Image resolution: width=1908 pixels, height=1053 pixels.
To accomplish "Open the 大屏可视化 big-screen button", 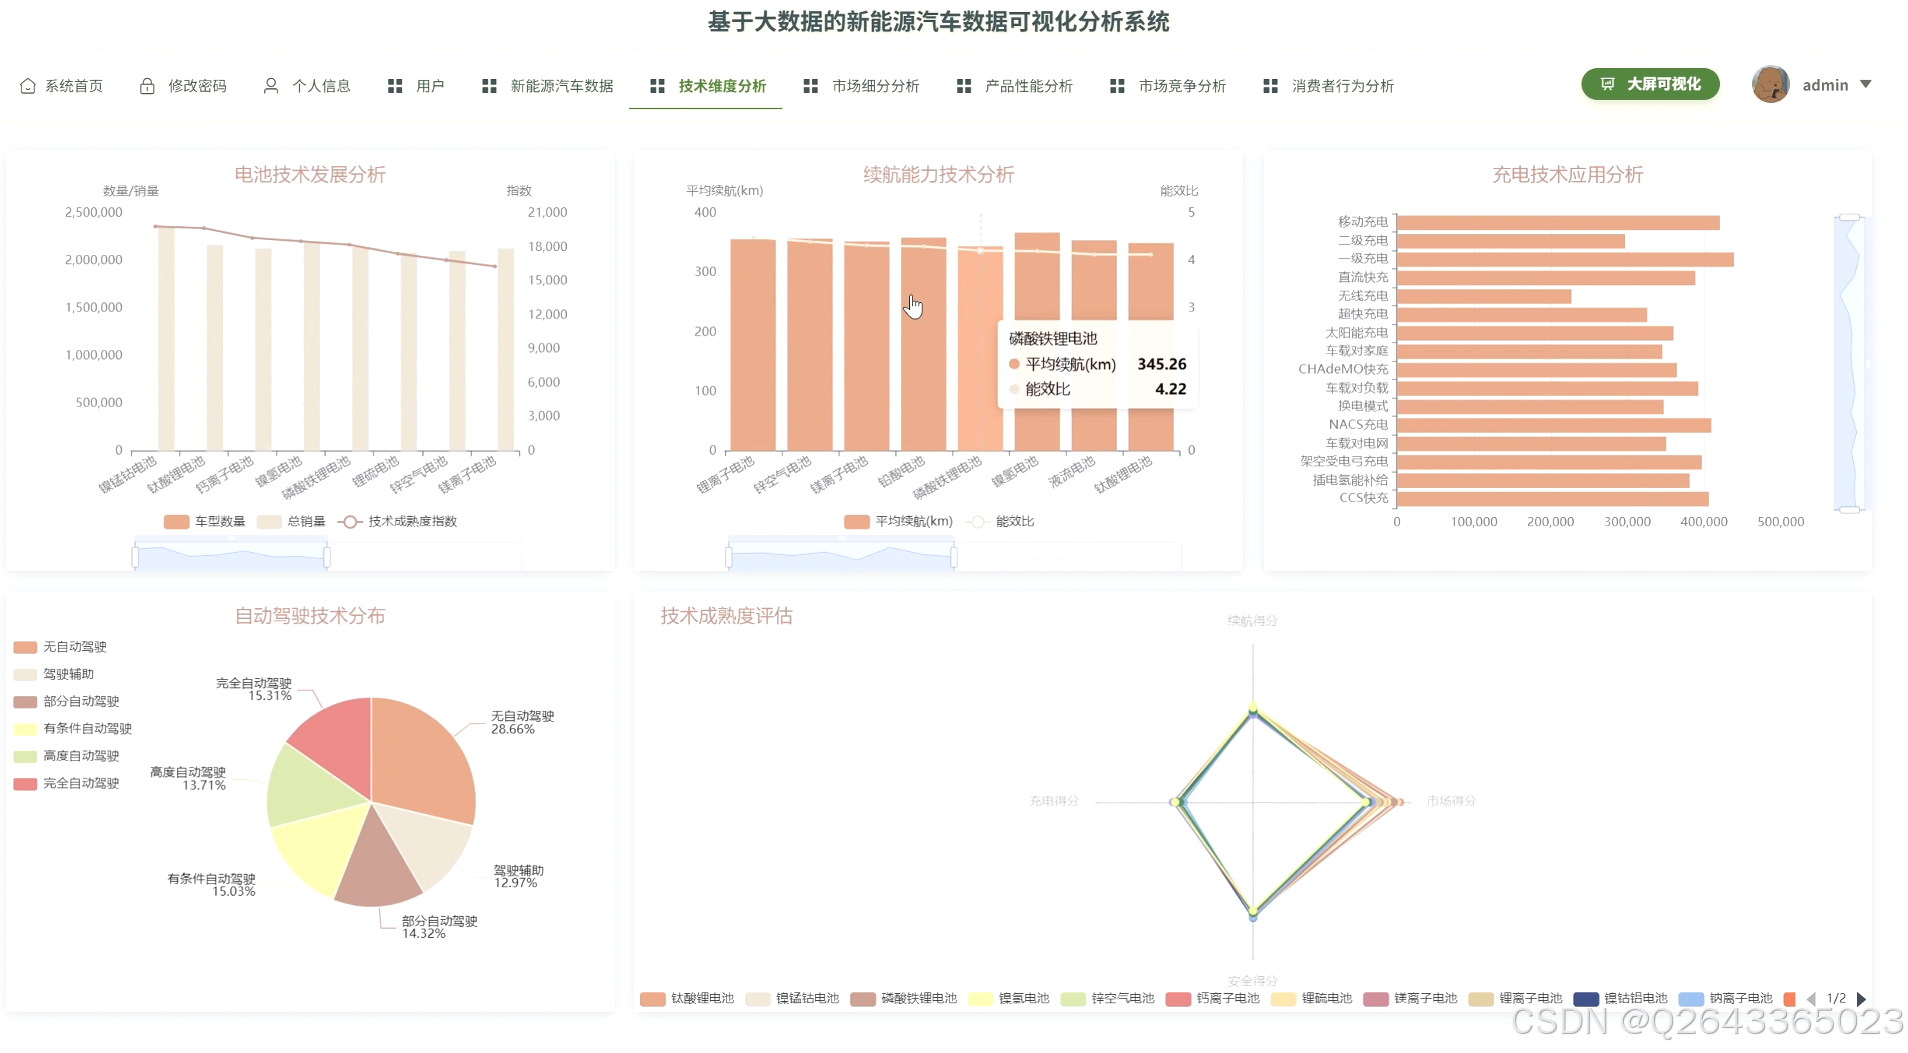I will pyautogui.click(x=1650, y=84).
